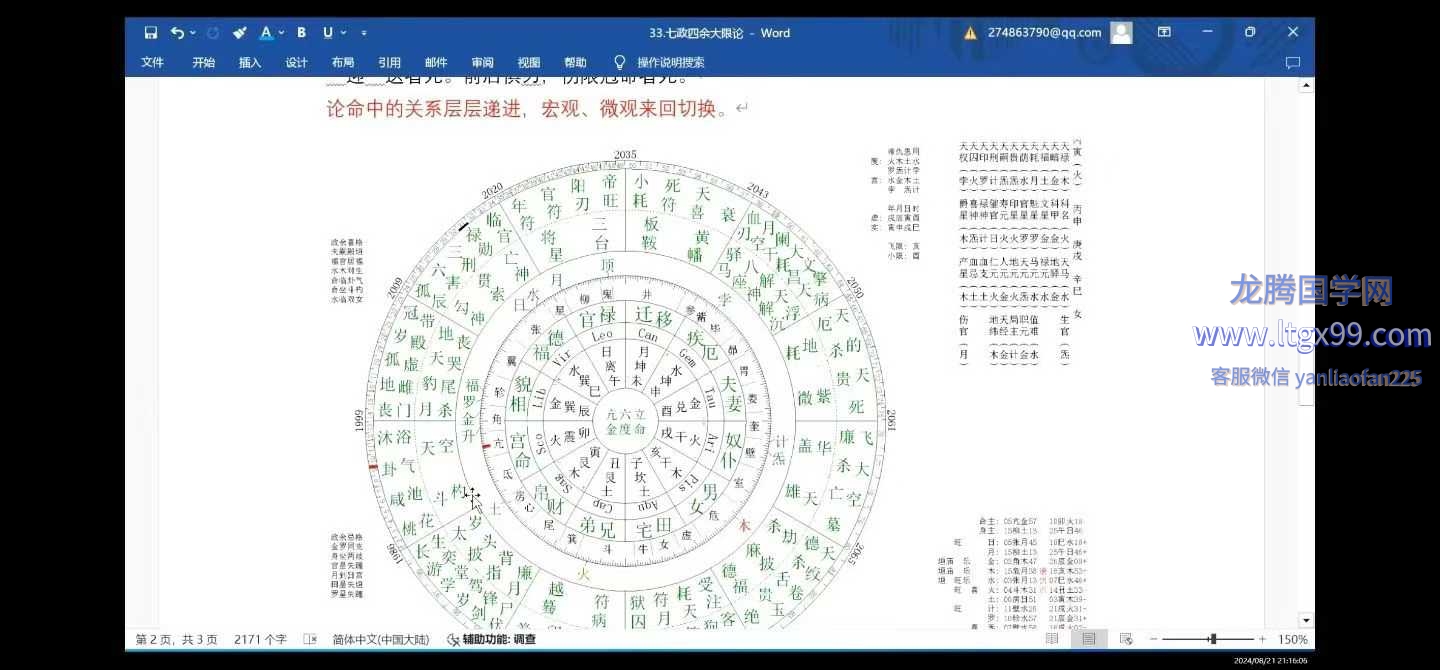This screenshot has width=1440, height=670.
Task: Click the spelling proofing icon in status bar
Action: click(310, 639)
